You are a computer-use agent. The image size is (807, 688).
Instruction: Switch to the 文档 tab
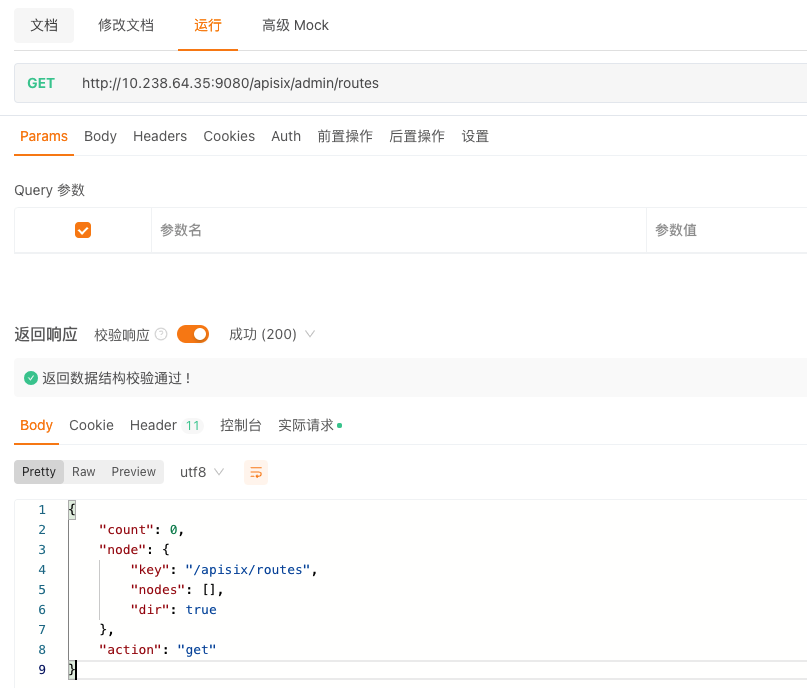tap(44, 25)
